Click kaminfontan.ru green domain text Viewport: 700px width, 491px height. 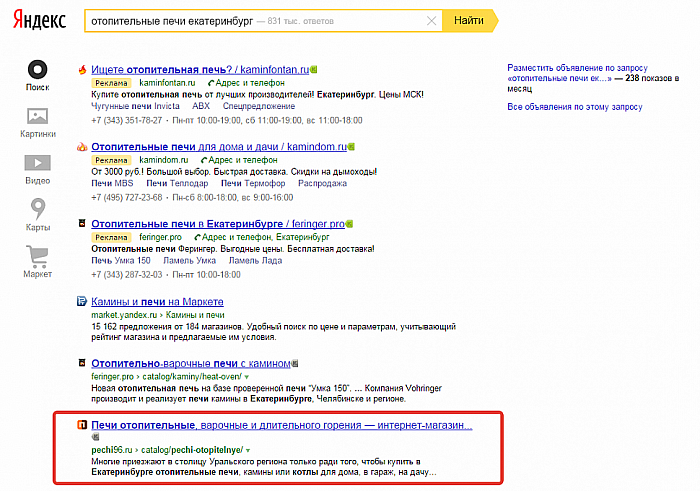click(167, 83)
